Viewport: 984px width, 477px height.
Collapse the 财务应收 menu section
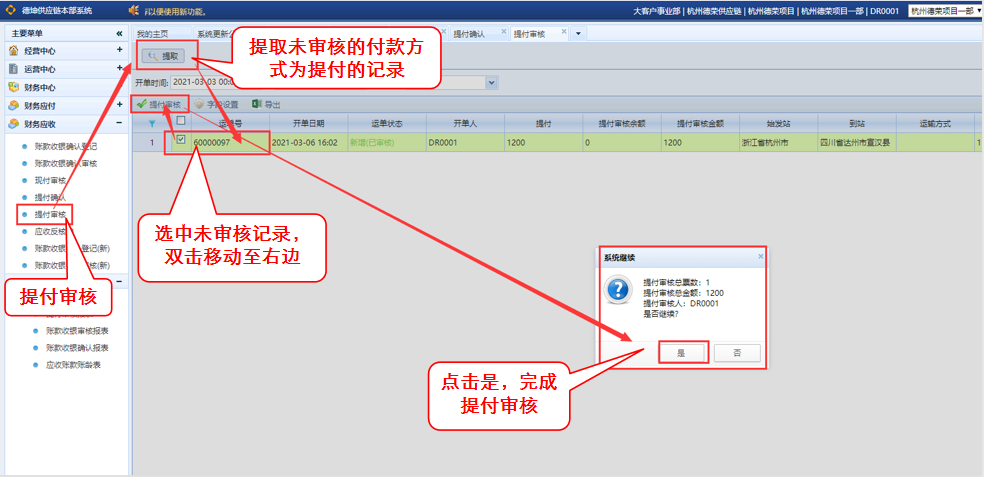click(119, 124)
